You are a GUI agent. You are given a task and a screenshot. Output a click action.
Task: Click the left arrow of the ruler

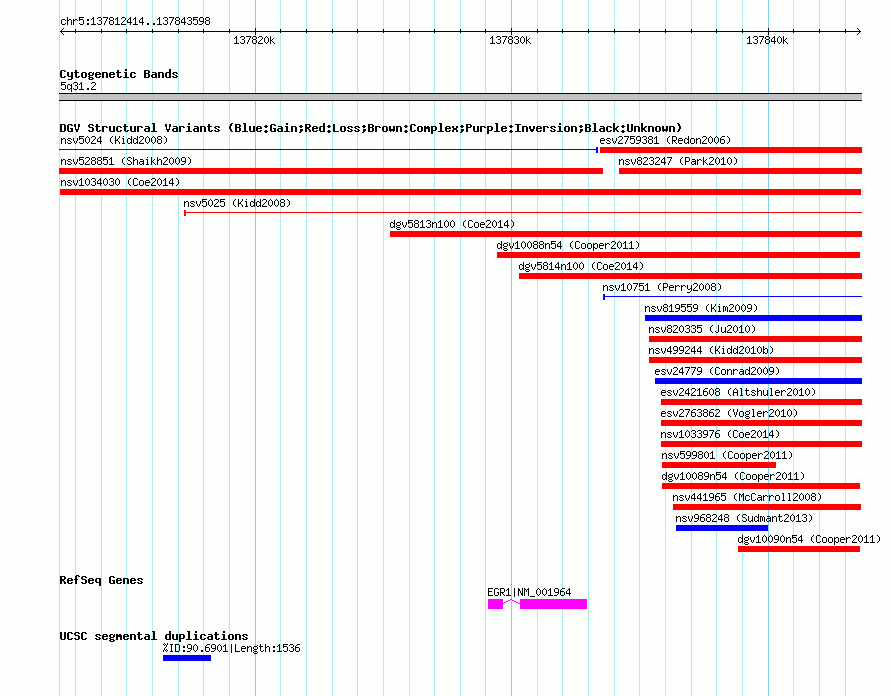(x=62, y=31)
